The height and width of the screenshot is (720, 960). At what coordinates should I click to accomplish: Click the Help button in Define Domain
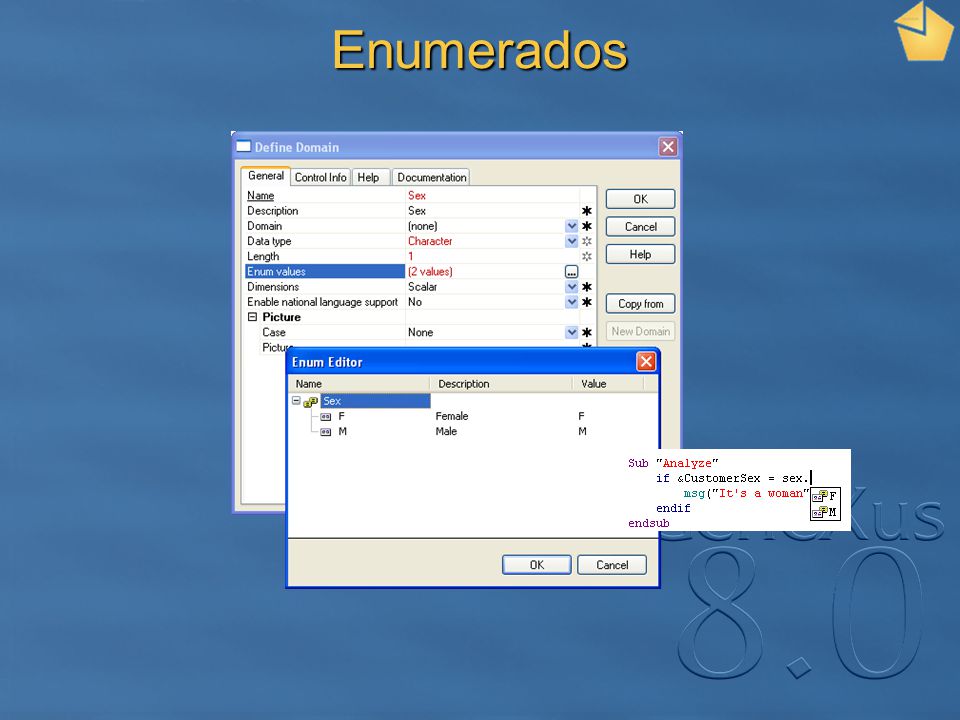click(x=640, y=254)
